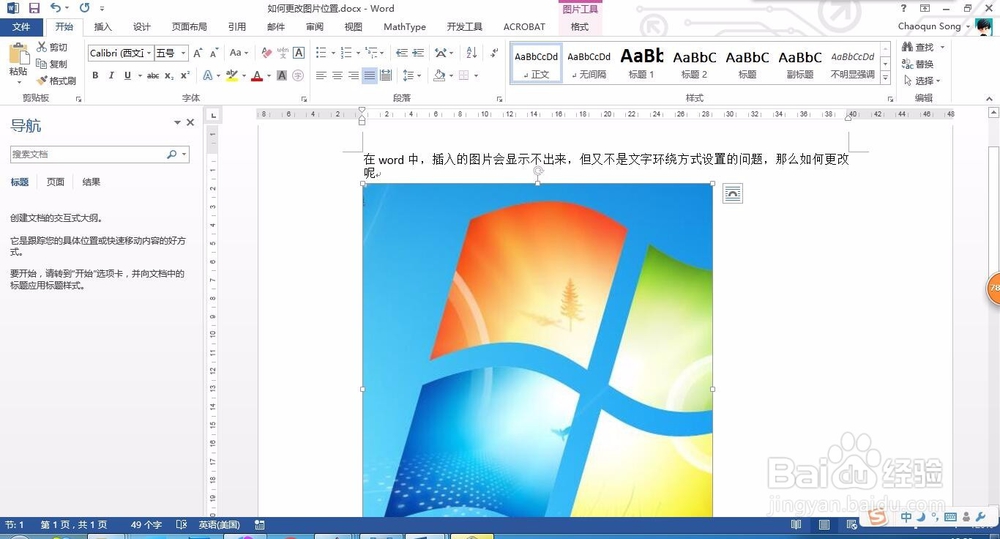The width and height of the screenshot is (1000, 539).
Task: Toggle bold formatting
Action: pyautogui.click(x=95, y=75)
